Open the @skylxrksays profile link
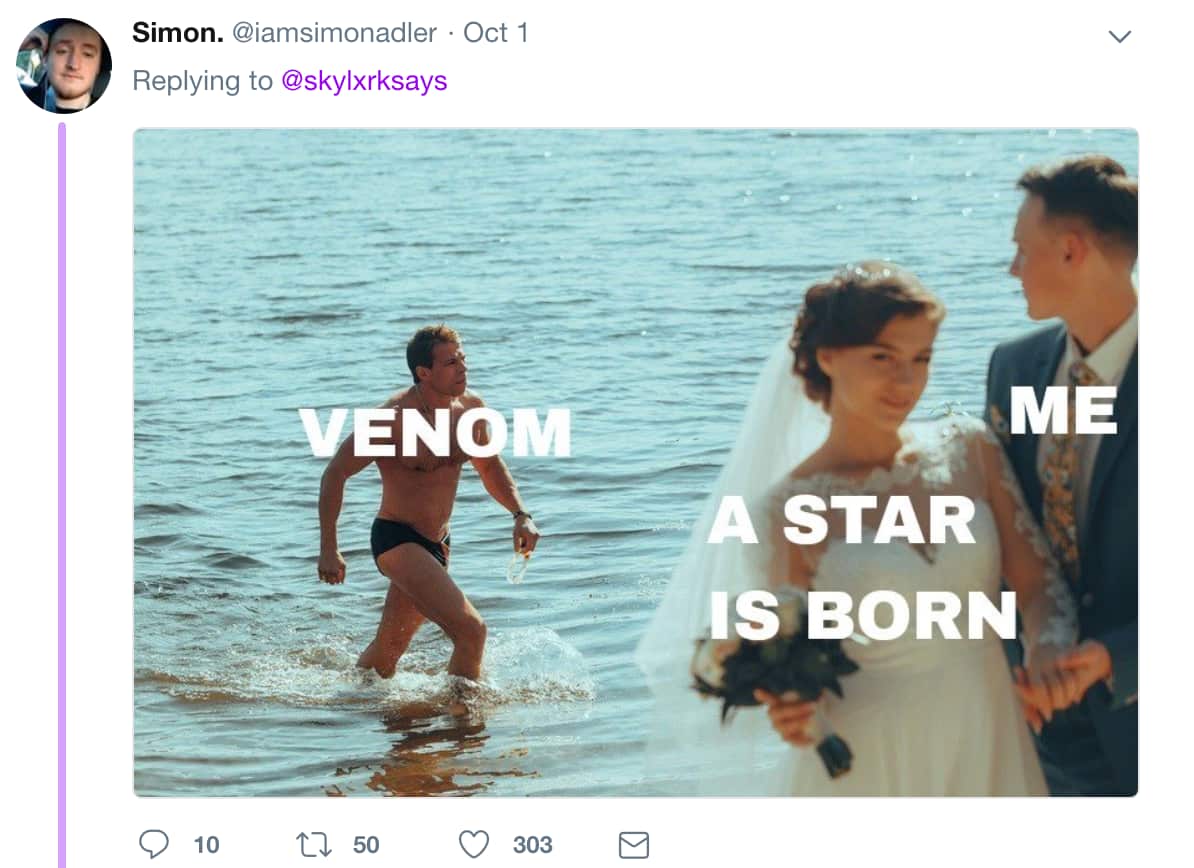Viewport: 1194px width, 868px height. click(x=364, y=81)
